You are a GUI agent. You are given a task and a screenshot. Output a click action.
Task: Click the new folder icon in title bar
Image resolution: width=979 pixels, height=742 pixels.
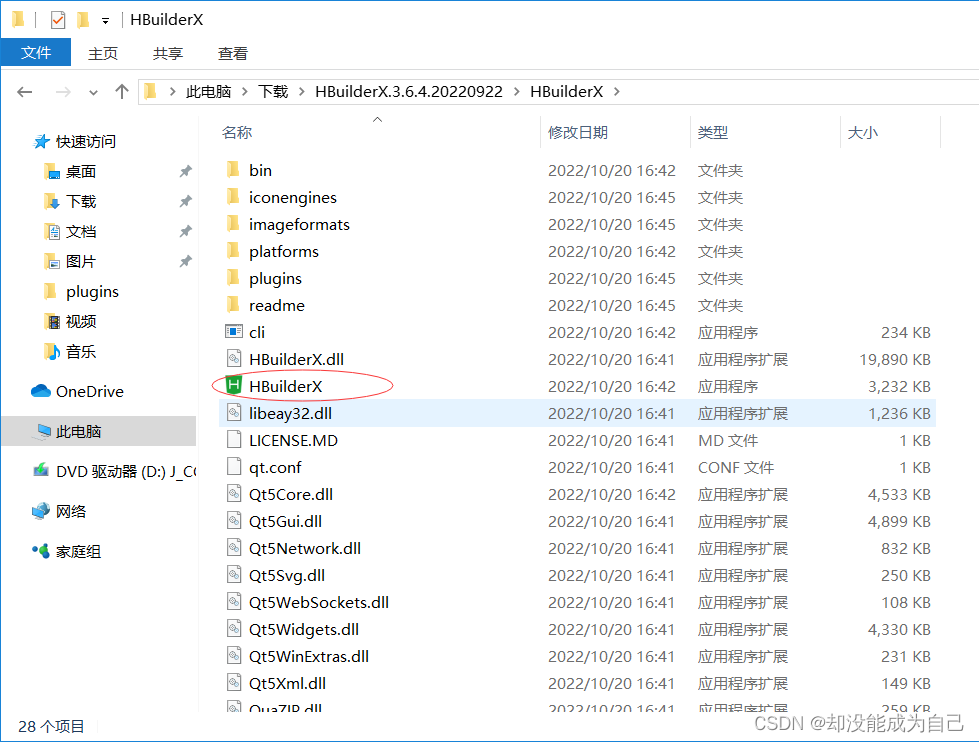tap(82, 20)
